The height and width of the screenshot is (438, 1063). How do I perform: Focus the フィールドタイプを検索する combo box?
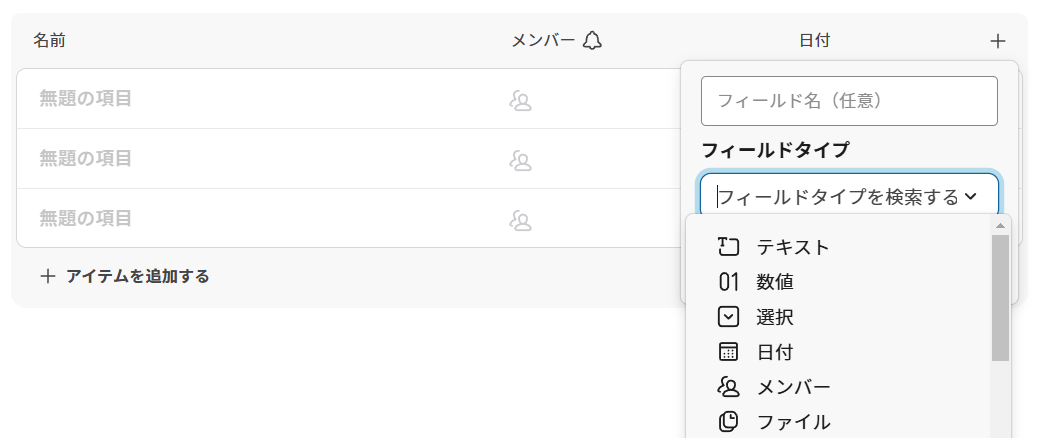click(x=849, y=196)
